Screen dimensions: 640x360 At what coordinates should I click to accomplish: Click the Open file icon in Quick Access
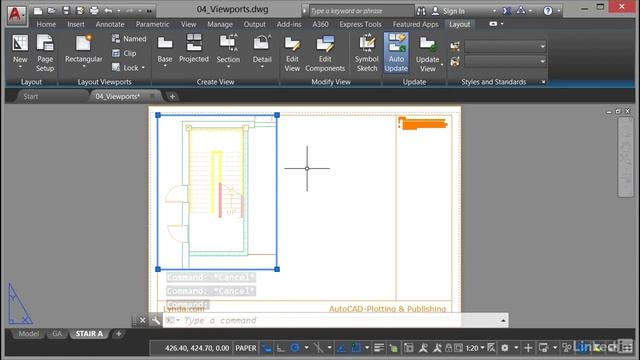point(51,11)
